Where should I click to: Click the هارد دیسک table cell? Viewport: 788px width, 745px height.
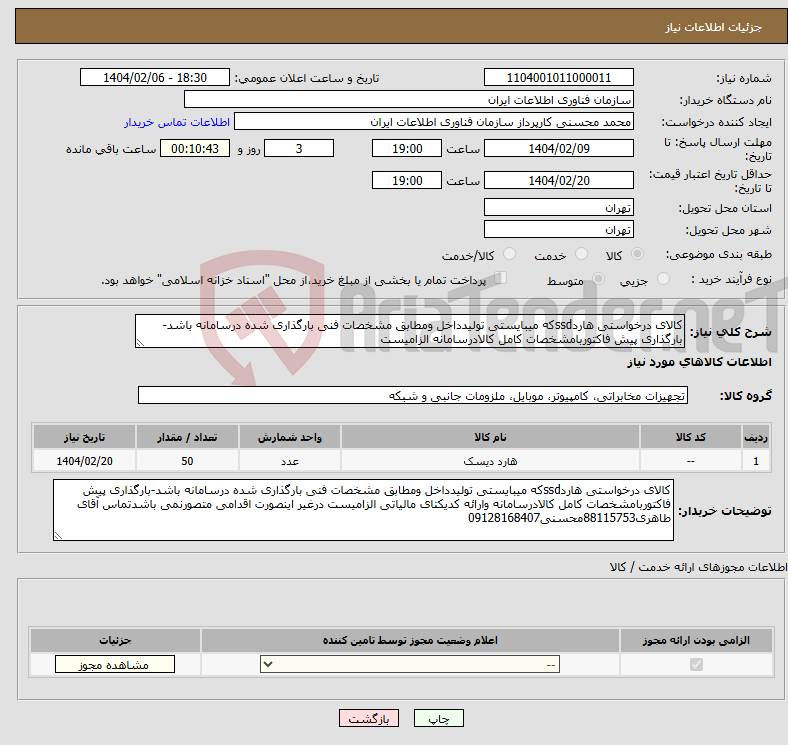coord(490,461)
